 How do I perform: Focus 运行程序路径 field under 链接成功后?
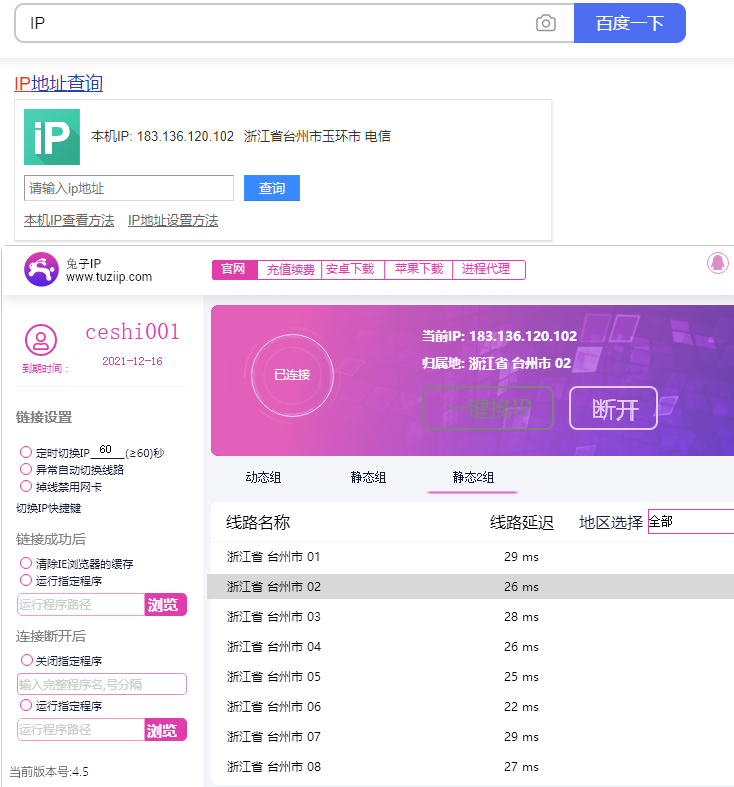point(81,605)
